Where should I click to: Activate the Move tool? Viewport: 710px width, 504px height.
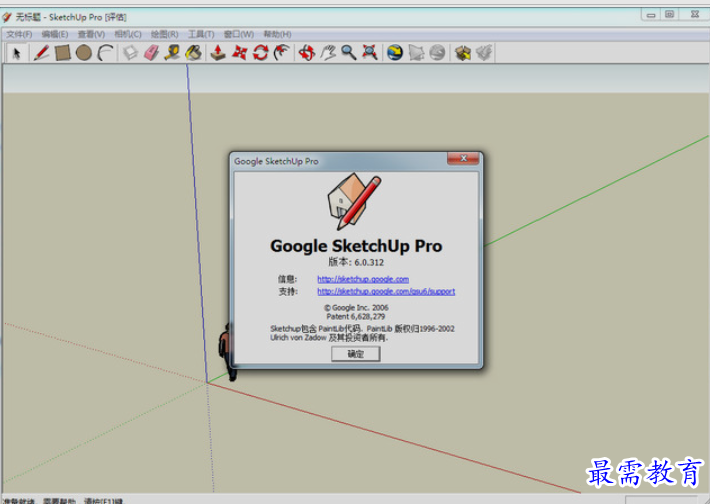pos(240,53)
